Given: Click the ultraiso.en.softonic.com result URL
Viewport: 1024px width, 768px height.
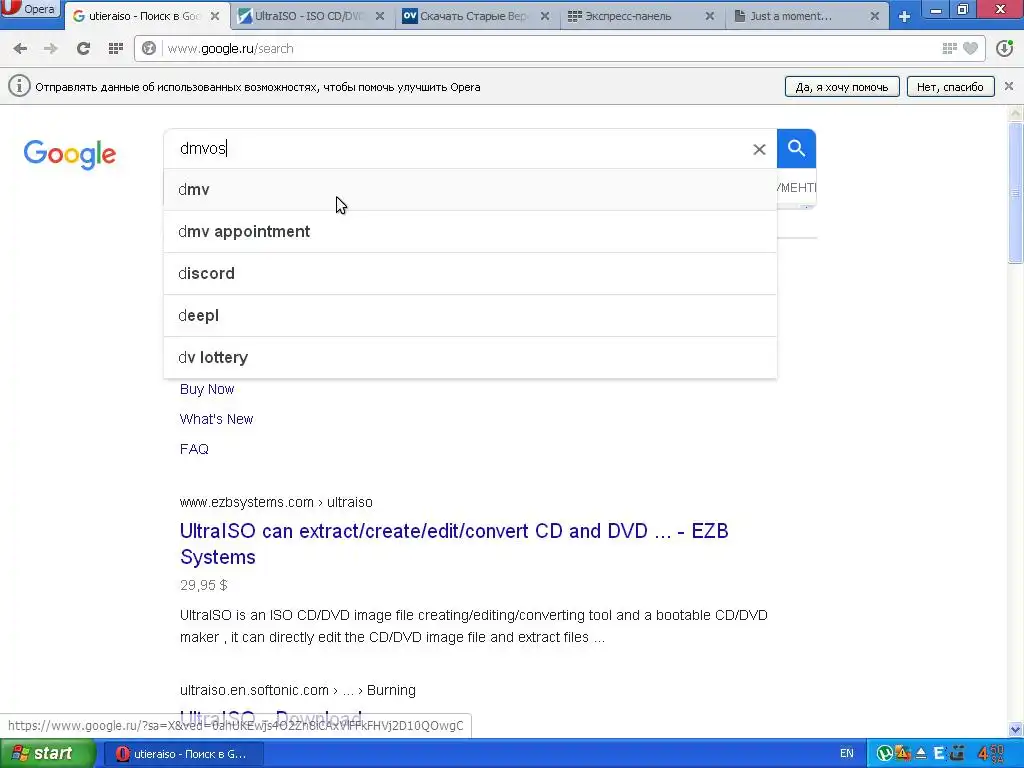Looking at the screenshot, I should 298,690.
